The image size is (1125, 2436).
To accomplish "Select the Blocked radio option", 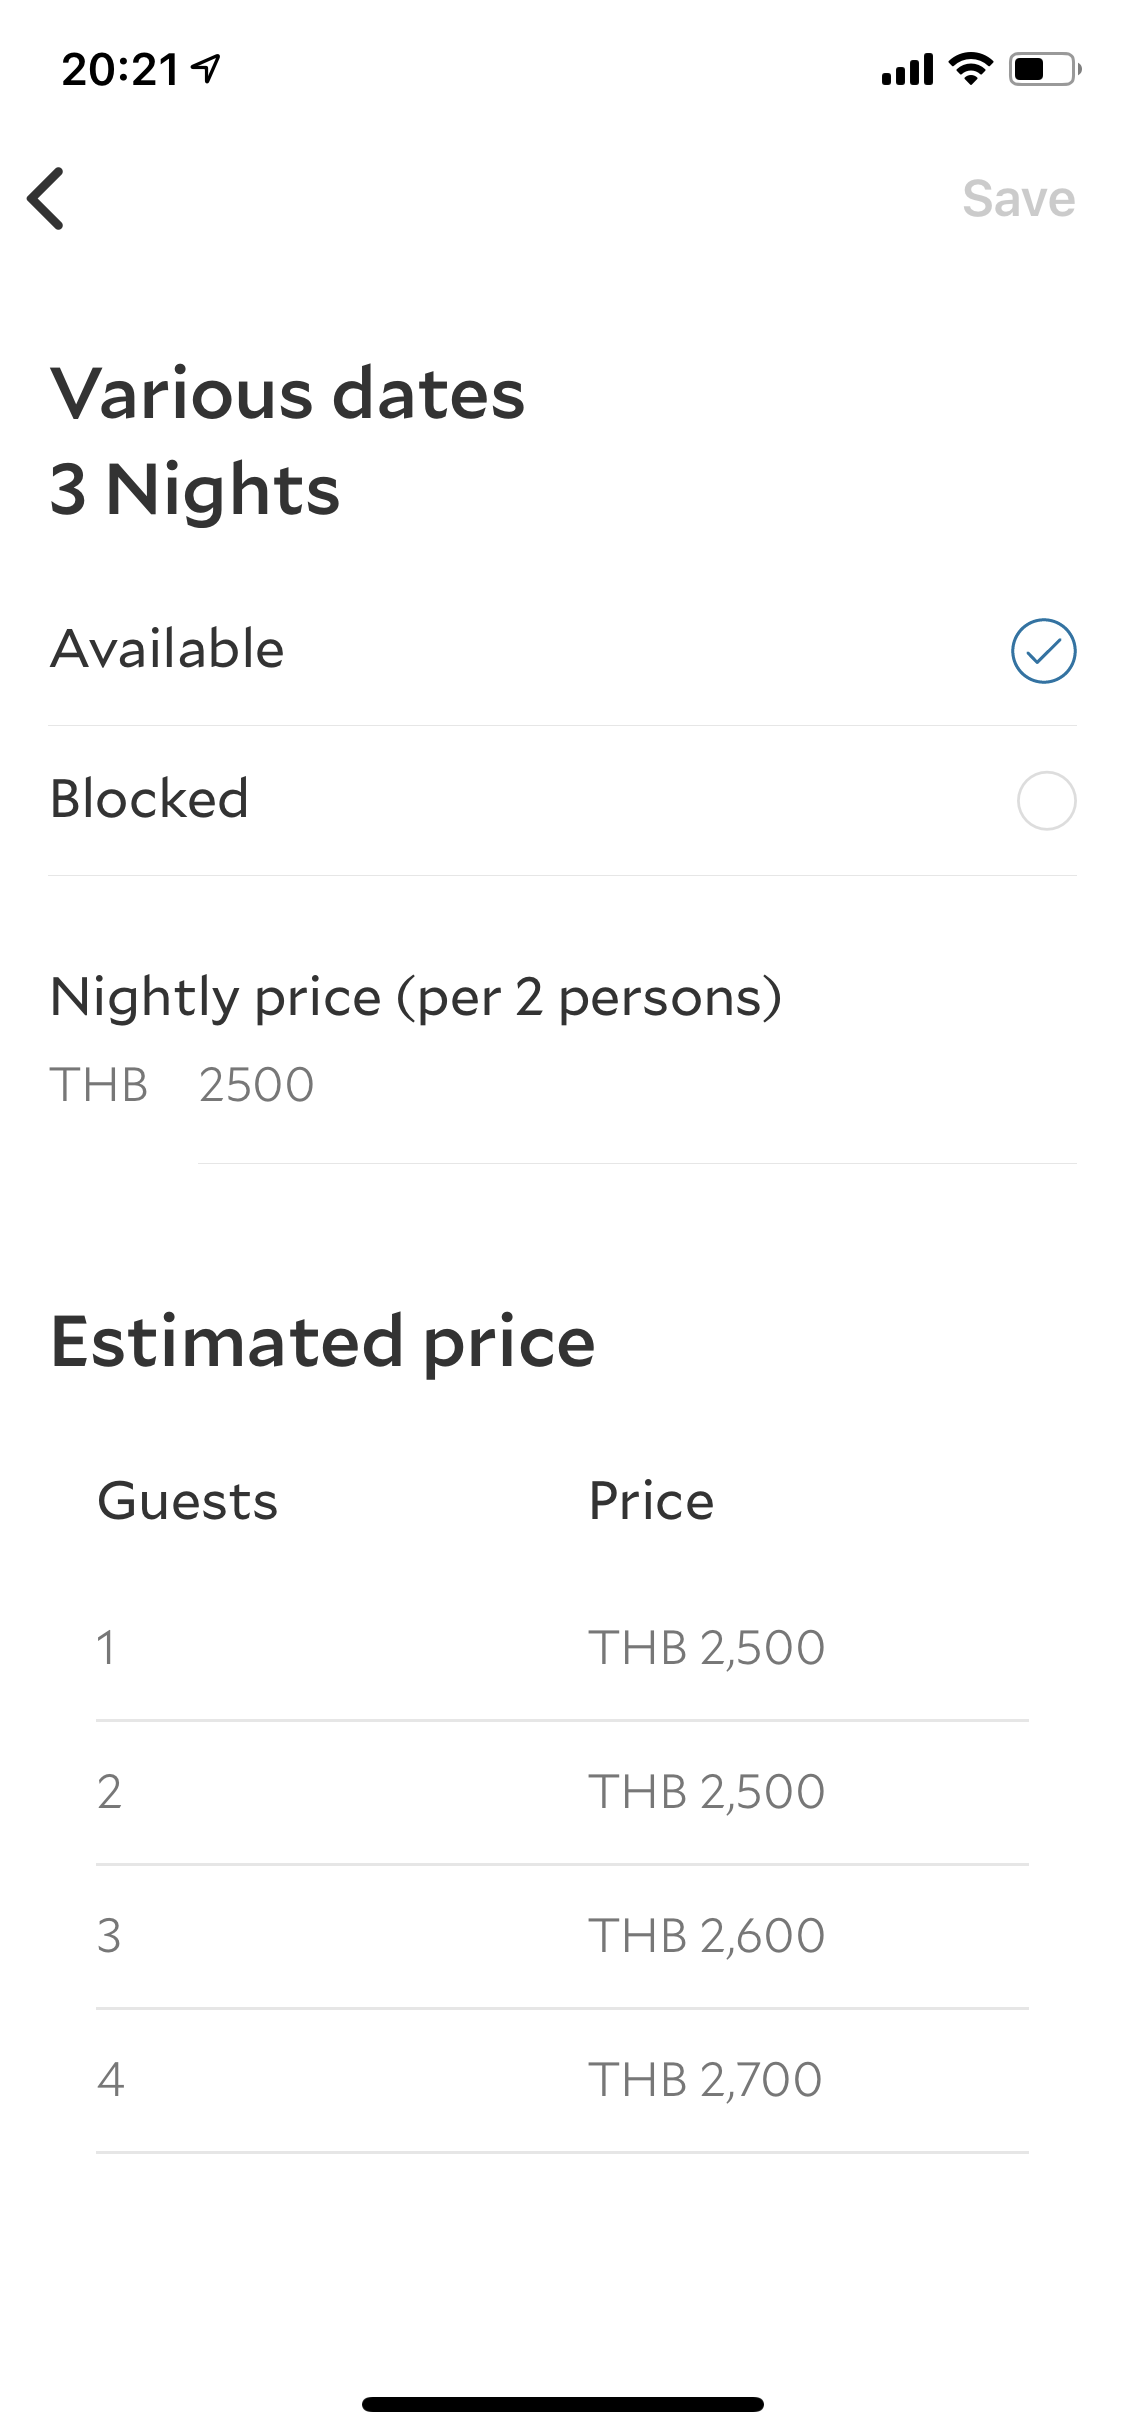I will tap(1046, 801).
